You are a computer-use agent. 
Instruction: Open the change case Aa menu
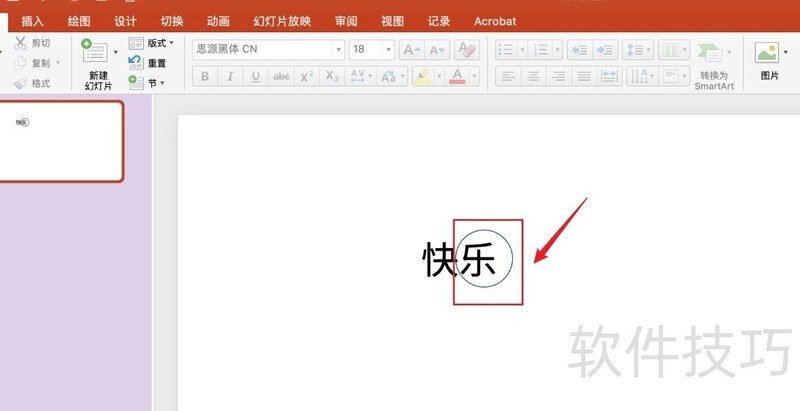point(392,76)
